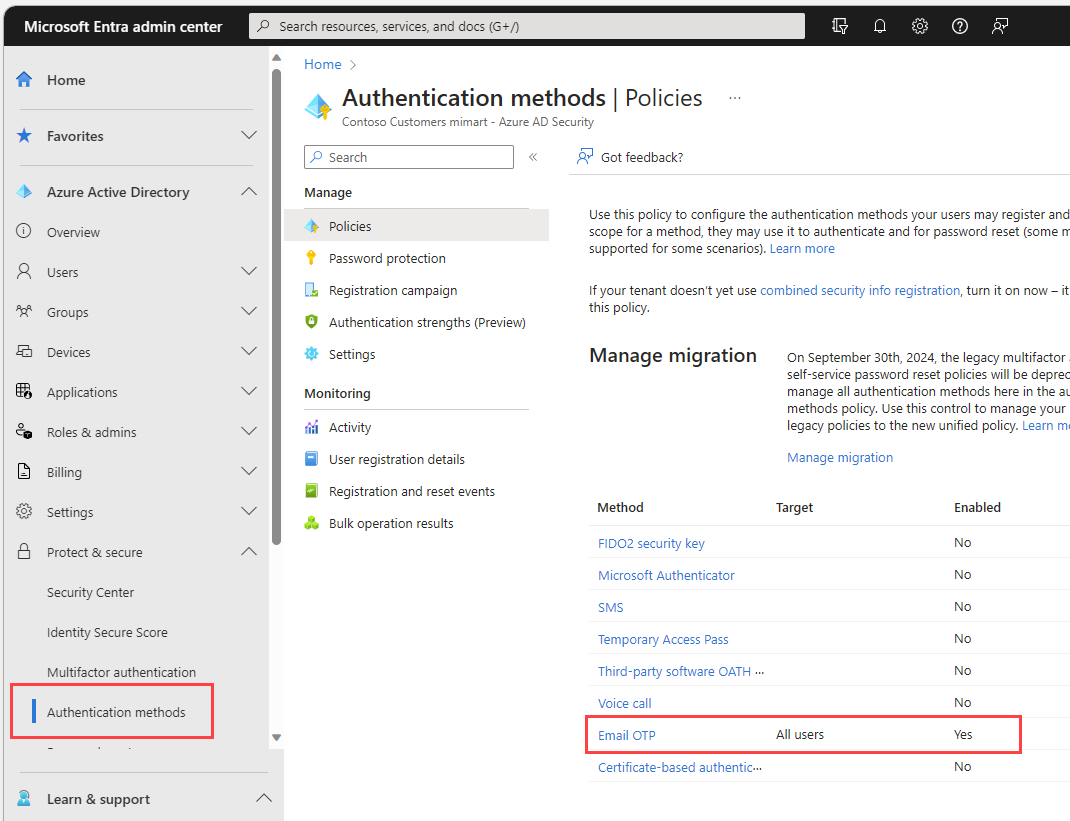Open the Cloud Shell portal icon
The image size is (1070, 821).
tap(840, 26)
